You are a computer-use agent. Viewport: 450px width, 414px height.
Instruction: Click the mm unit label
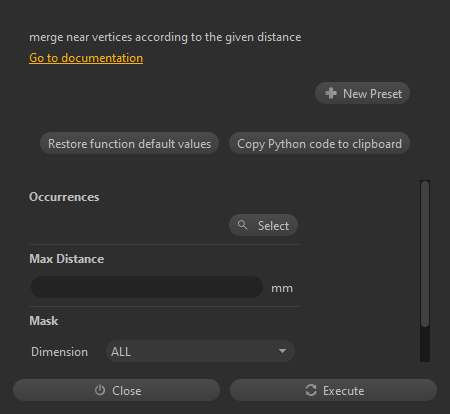[x=282, y=288]
